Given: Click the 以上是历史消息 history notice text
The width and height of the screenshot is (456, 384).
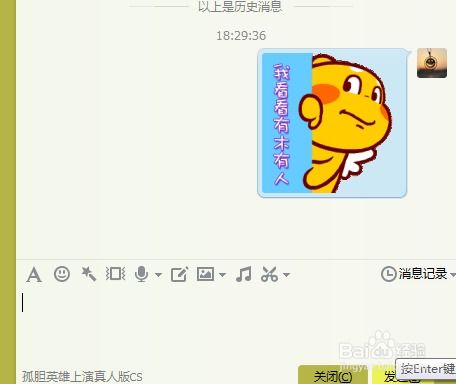Looking at the screenshot, I should [x=240, y=7].
